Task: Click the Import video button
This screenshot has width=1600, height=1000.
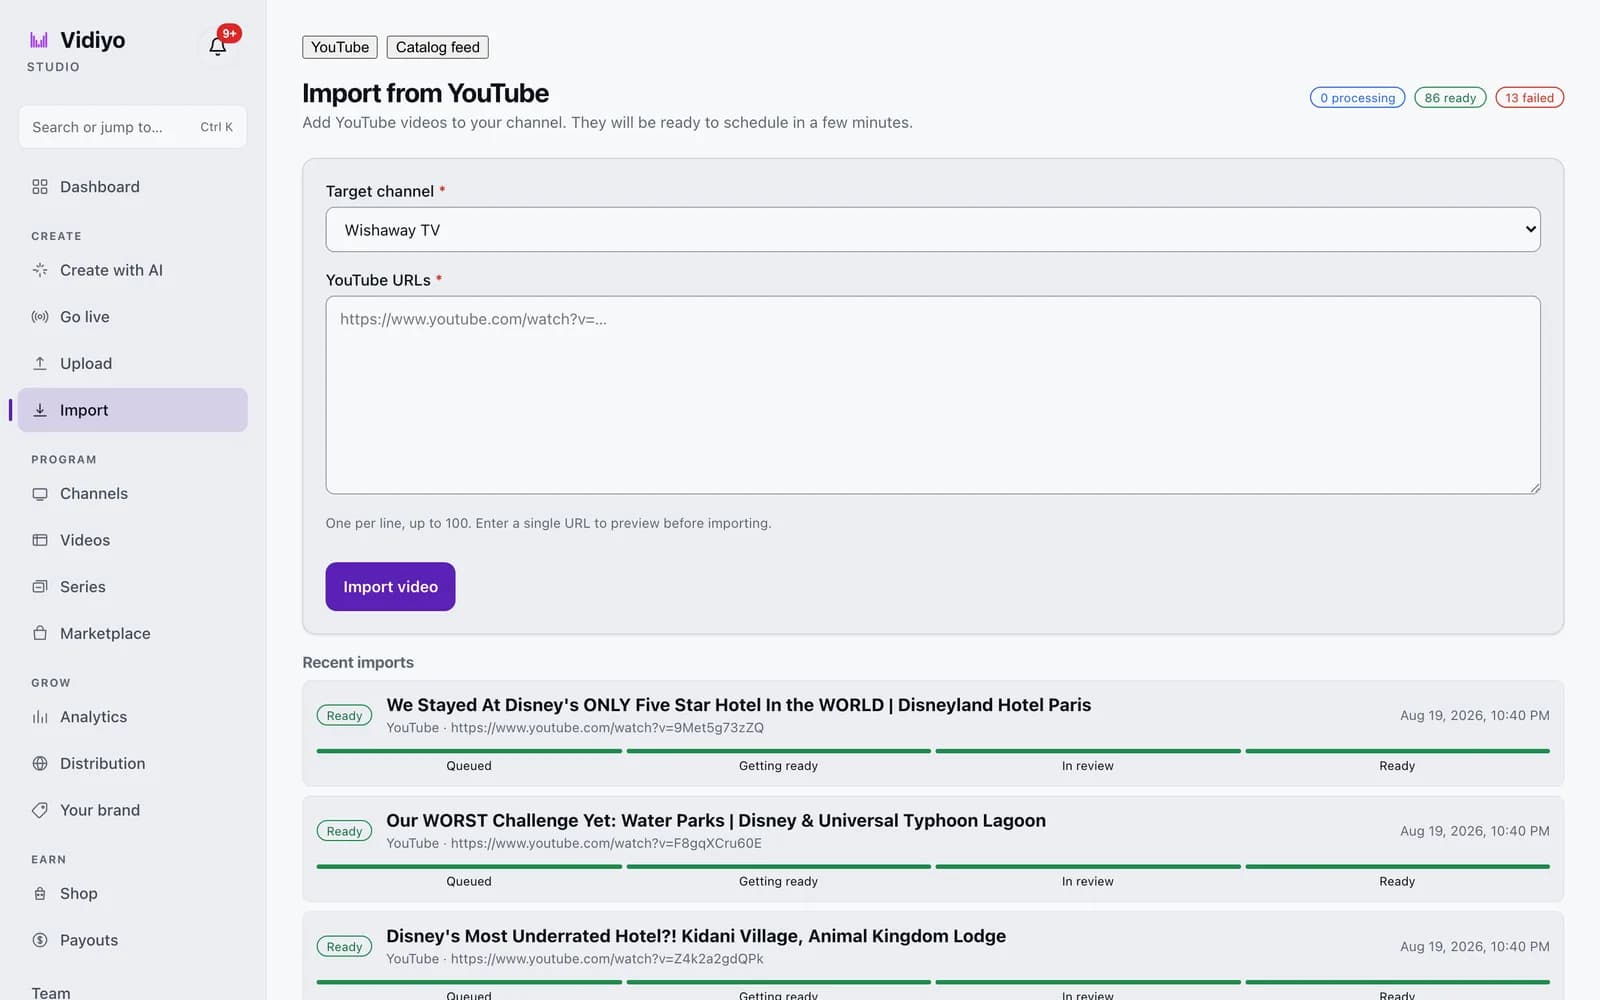Action: coord(390,587)
